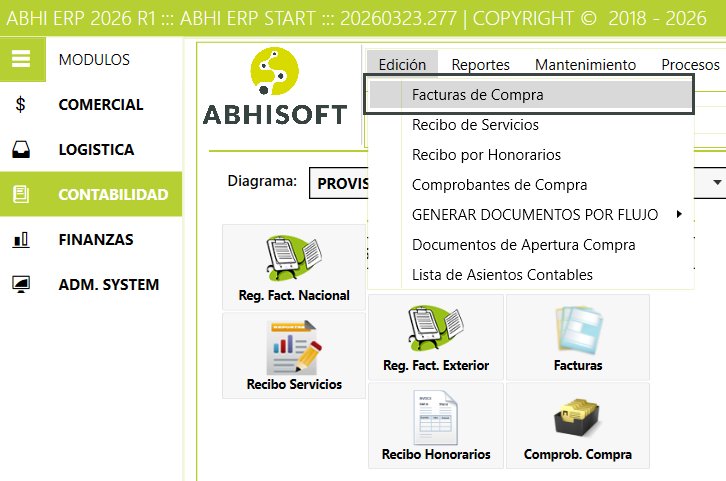Open the Procesos menu

click(x=690, y=64)
